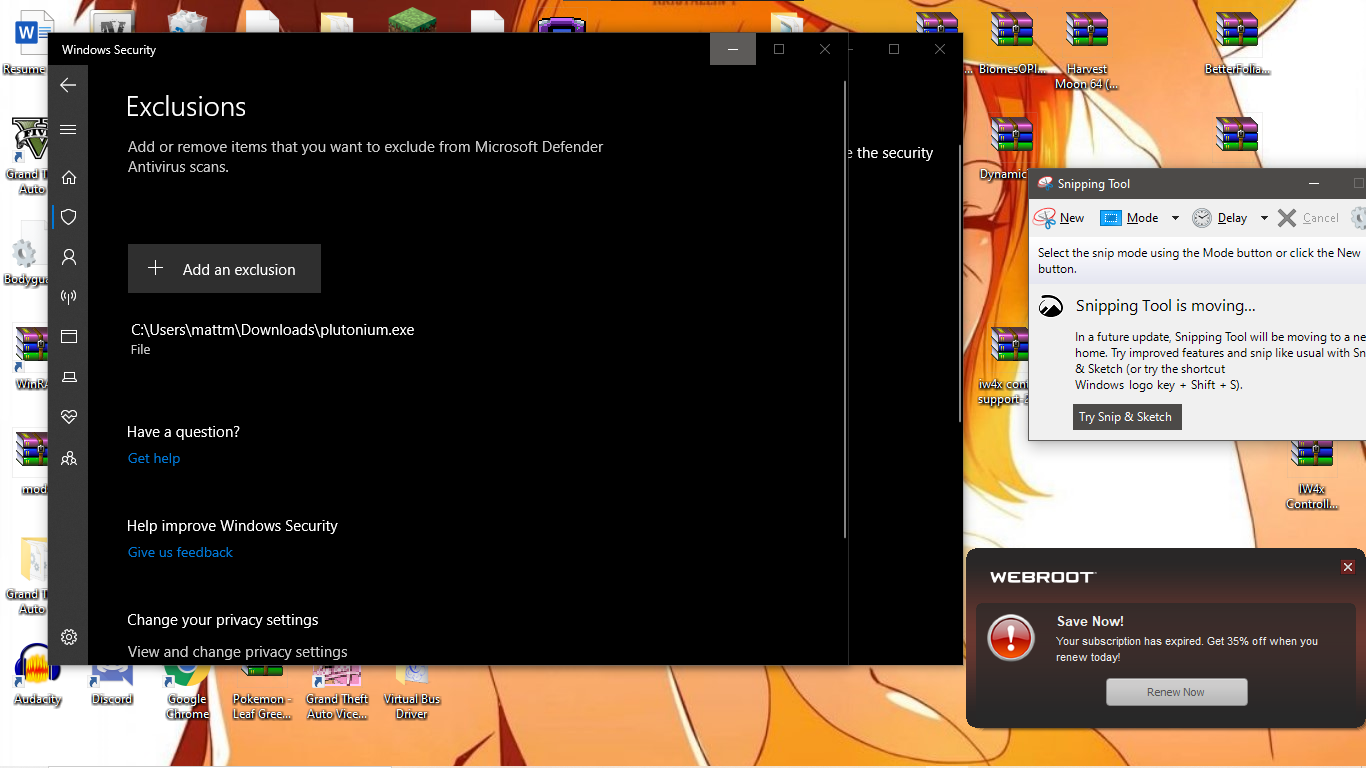Open the Get help link
1366x768 pixels.
pos(154,458)
